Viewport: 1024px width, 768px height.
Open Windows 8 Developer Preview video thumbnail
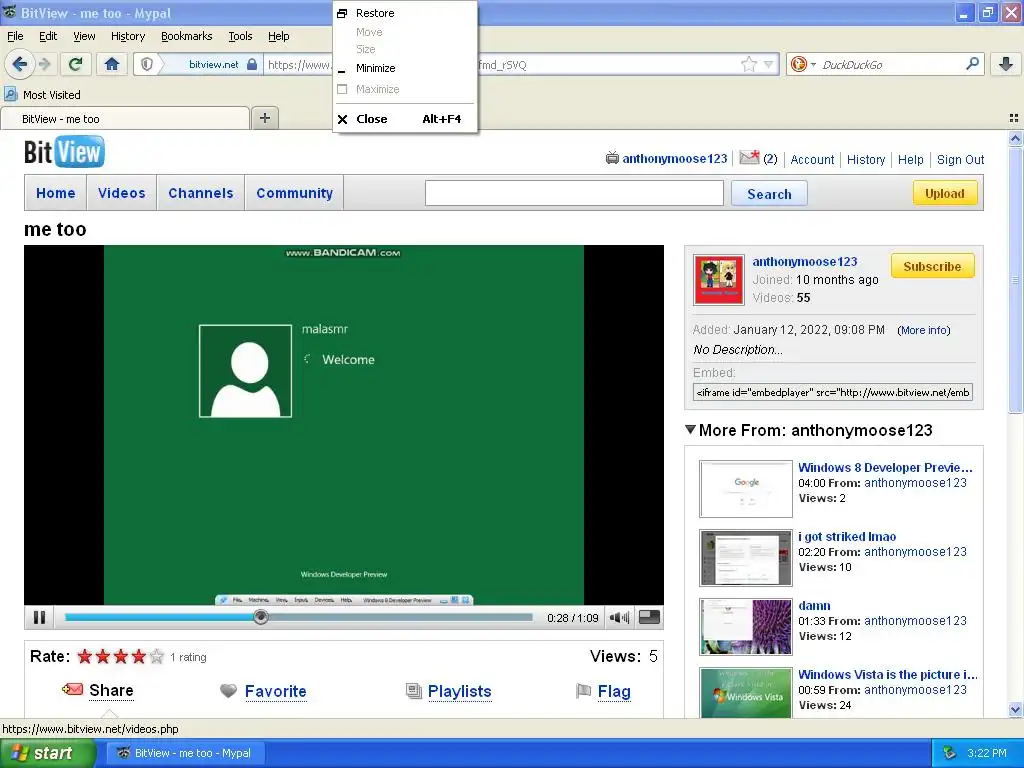pyautogui.click(x=746, y=488)
